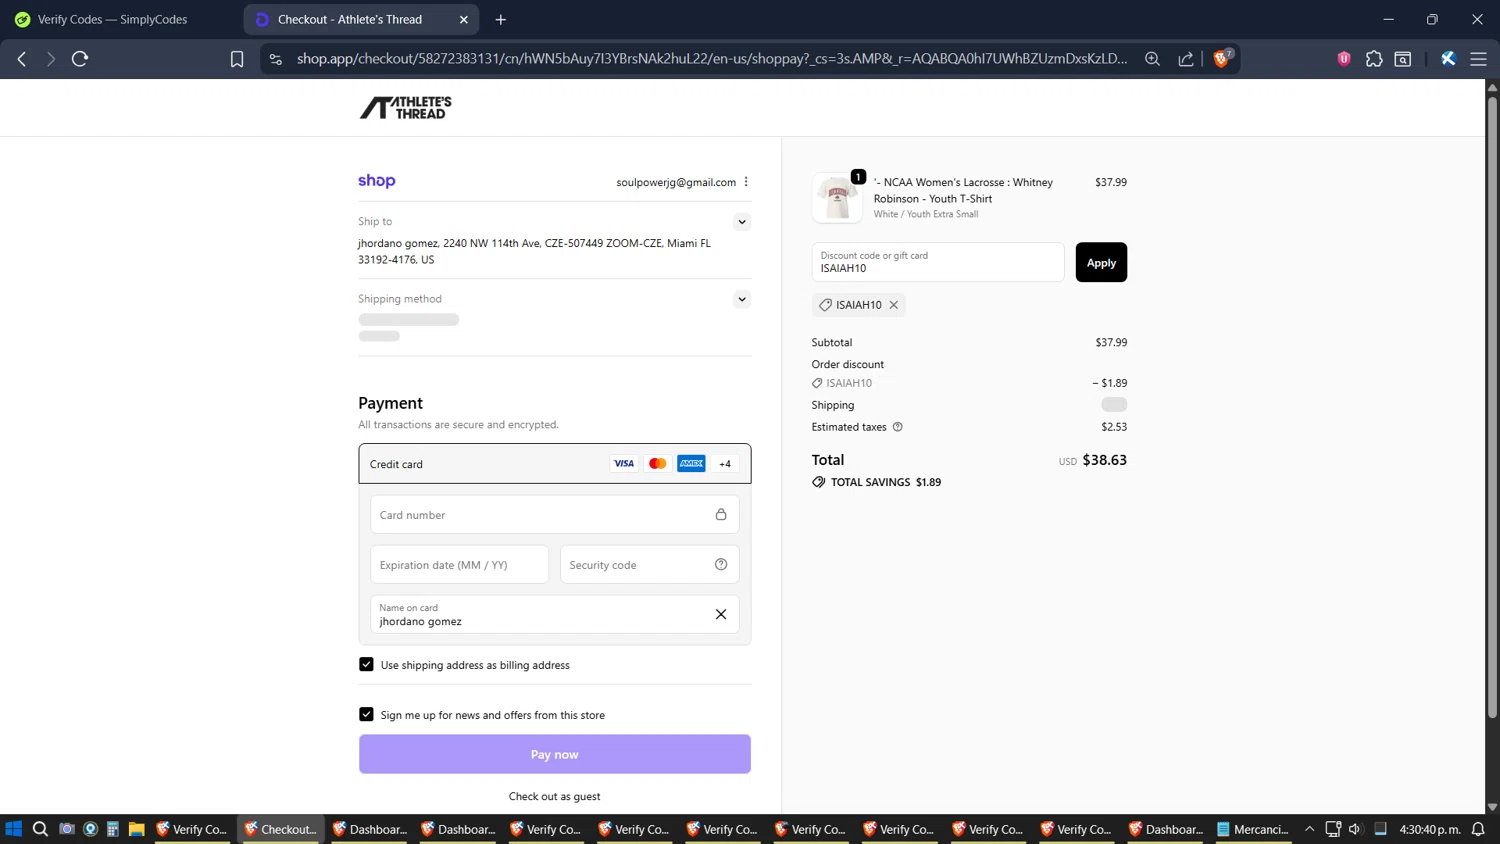The height and width of the screenshot is (844, 1500).
Task: Click the TOTAL SAVINGS $1.89 line
Action: pyautogui.click(x=877, y=482)
